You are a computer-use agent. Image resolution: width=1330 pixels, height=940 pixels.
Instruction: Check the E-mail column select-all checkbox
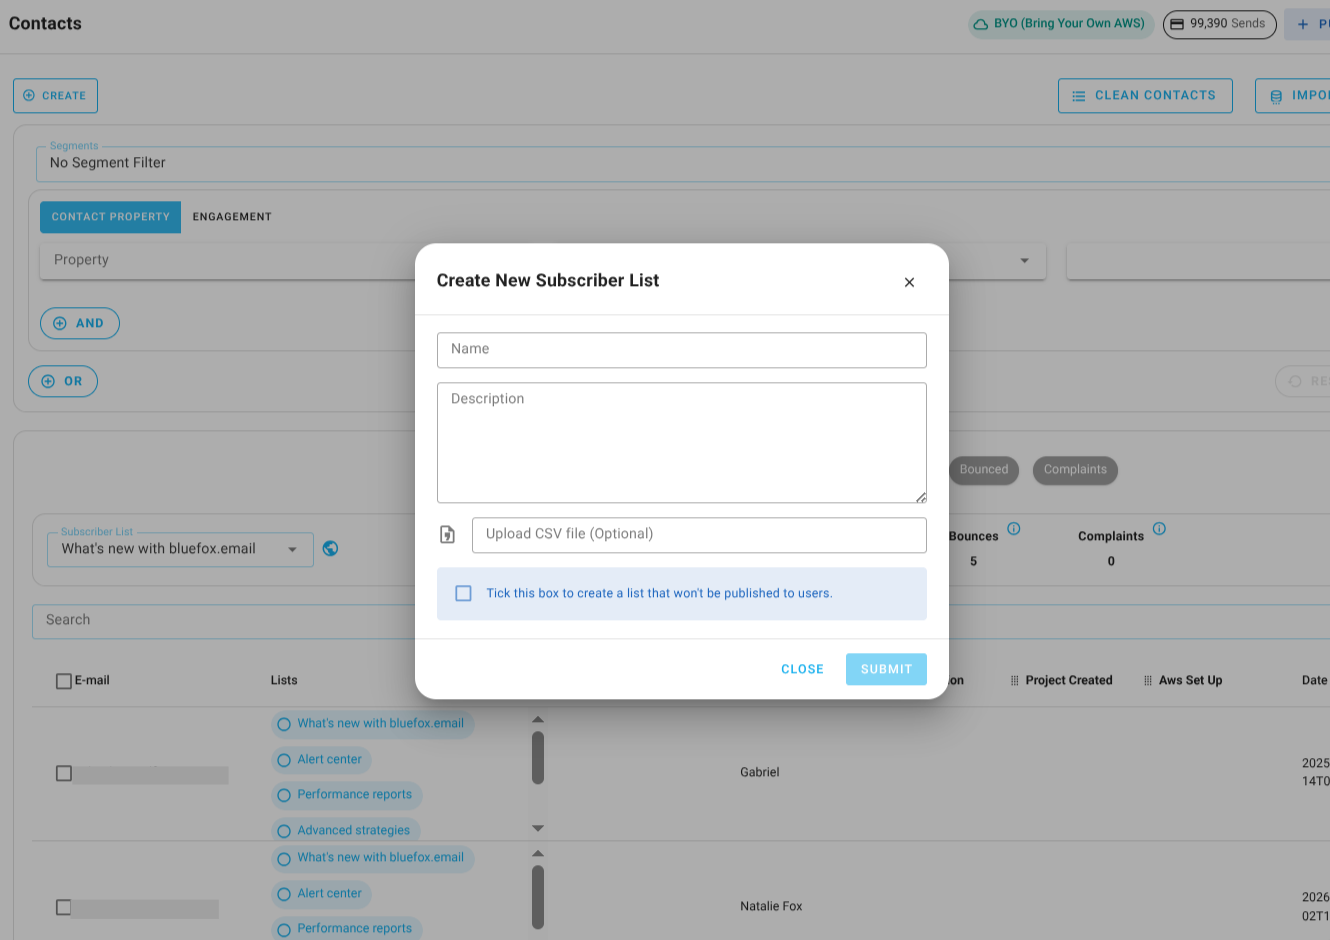click(64, 680)
